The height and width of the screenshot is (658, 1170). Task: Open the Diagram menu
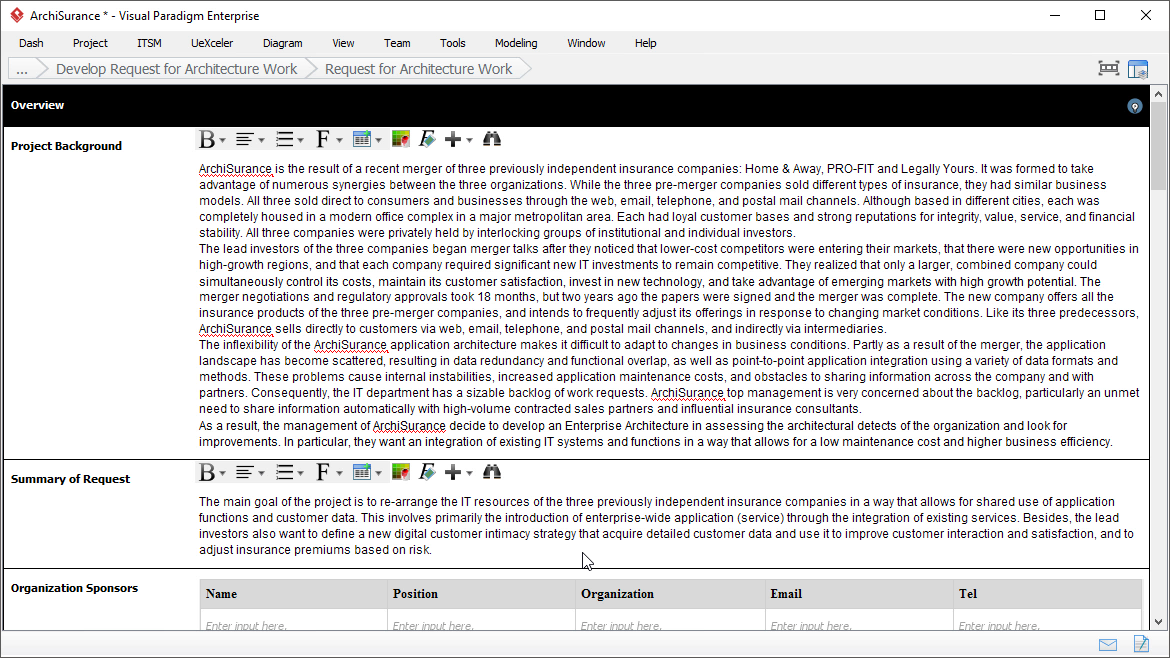pyautogui.click(x=283, y=43)
